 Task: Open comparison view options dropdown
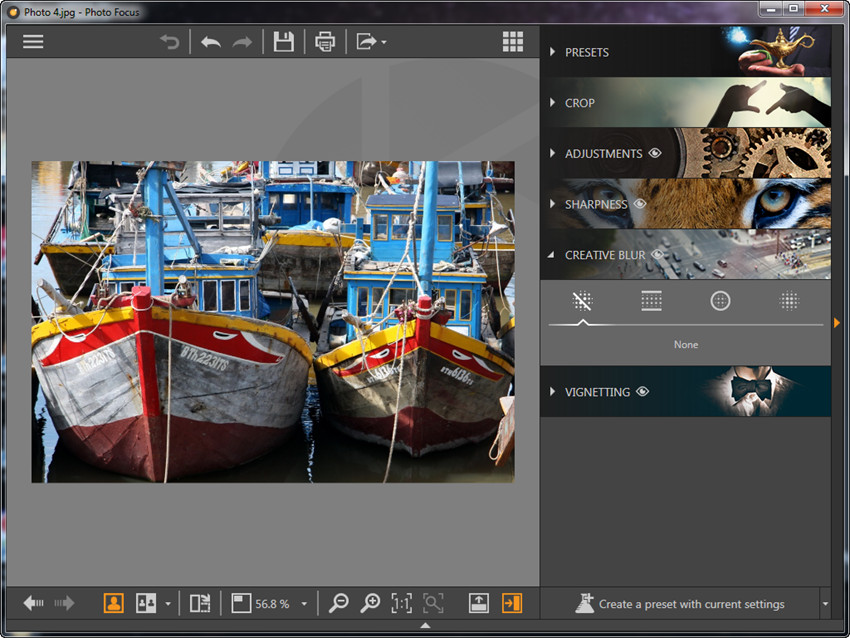point(168,603)
